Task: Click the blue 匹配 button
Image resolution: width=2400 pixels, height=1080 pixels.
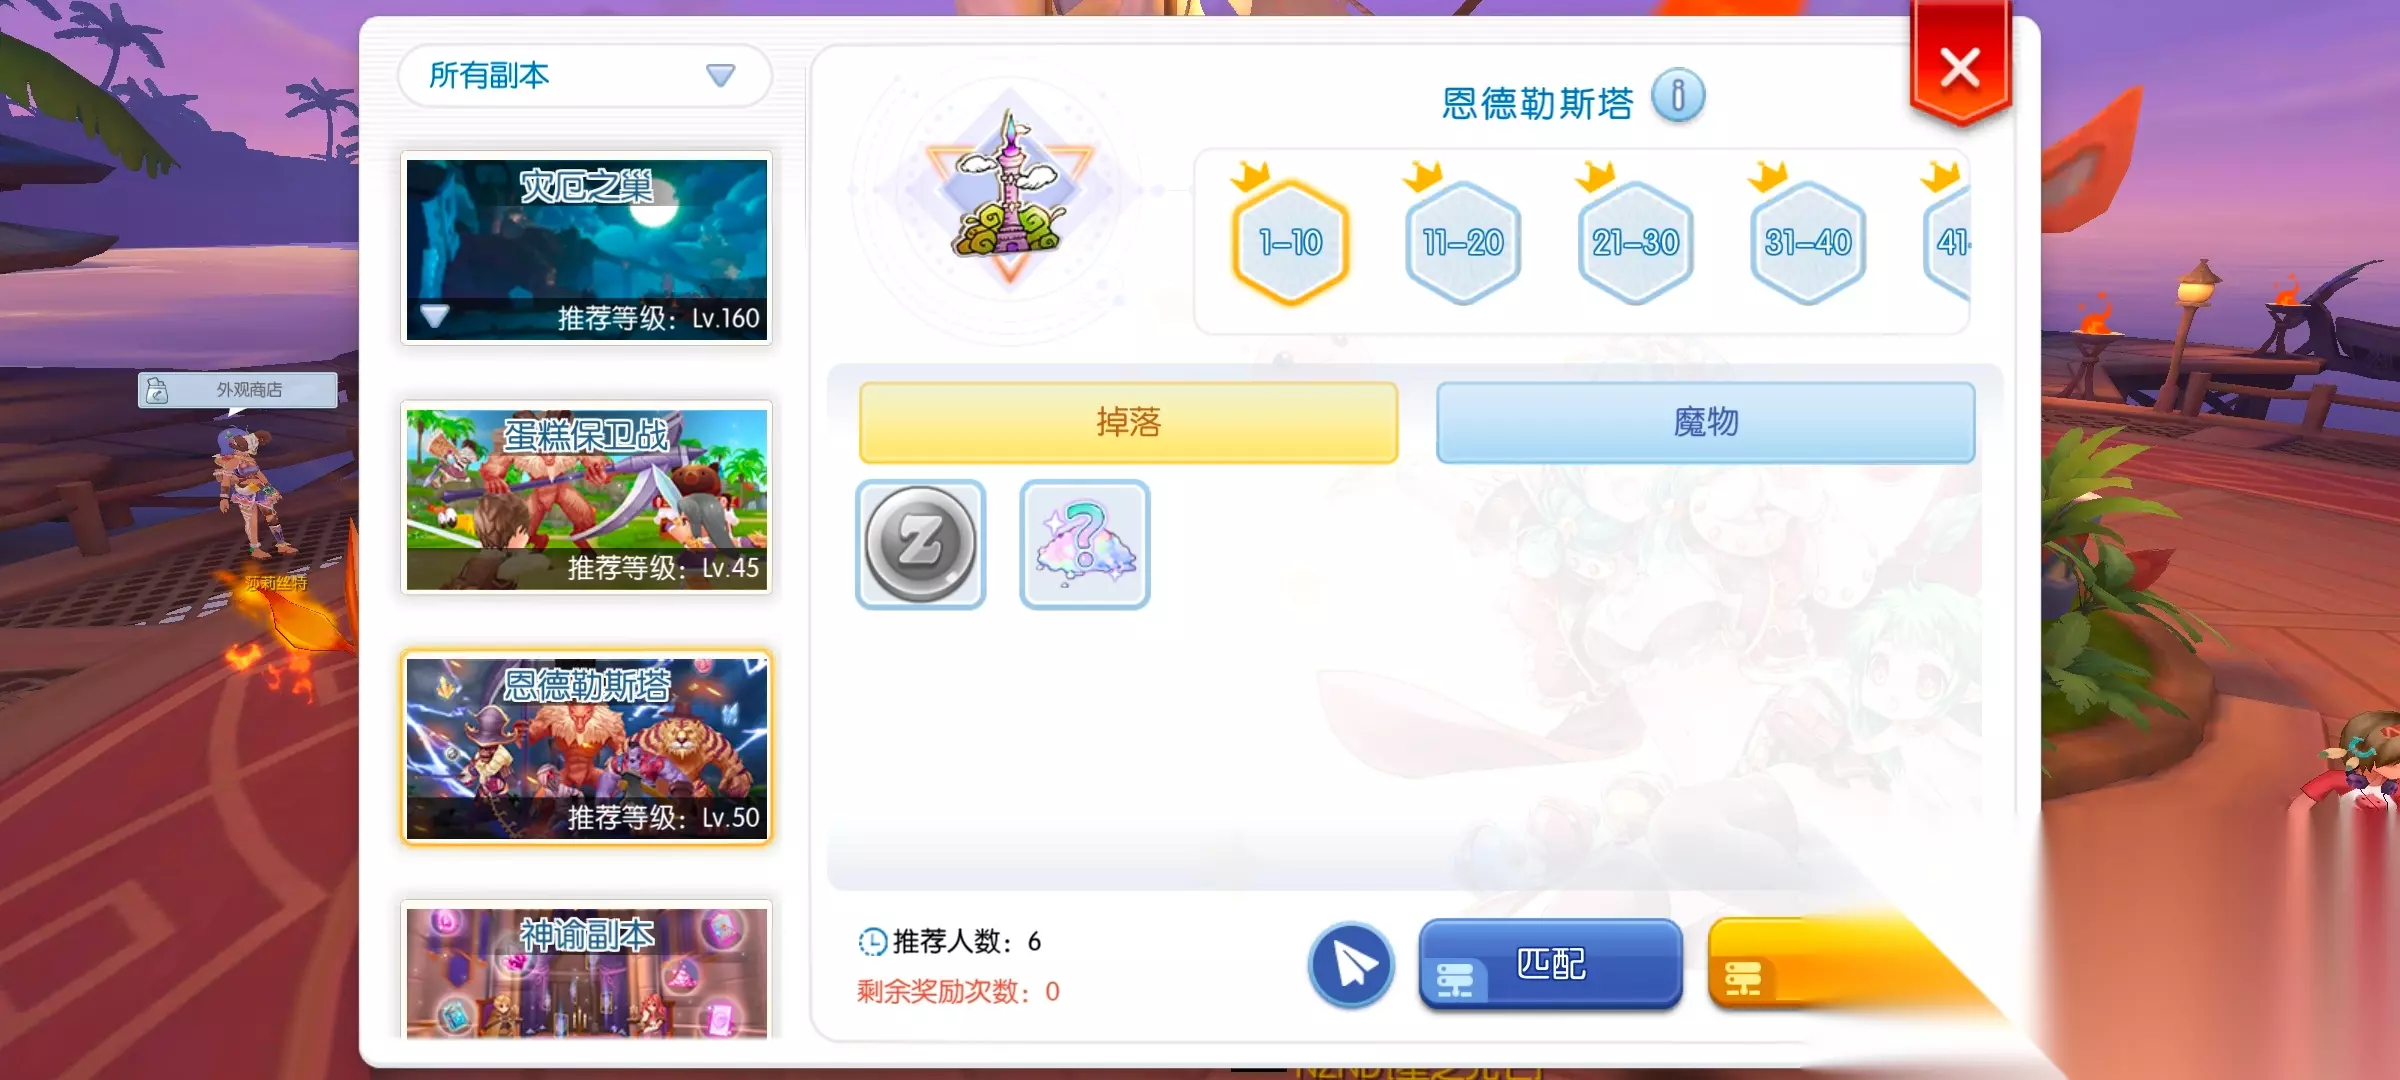Action: [1550, 964]
